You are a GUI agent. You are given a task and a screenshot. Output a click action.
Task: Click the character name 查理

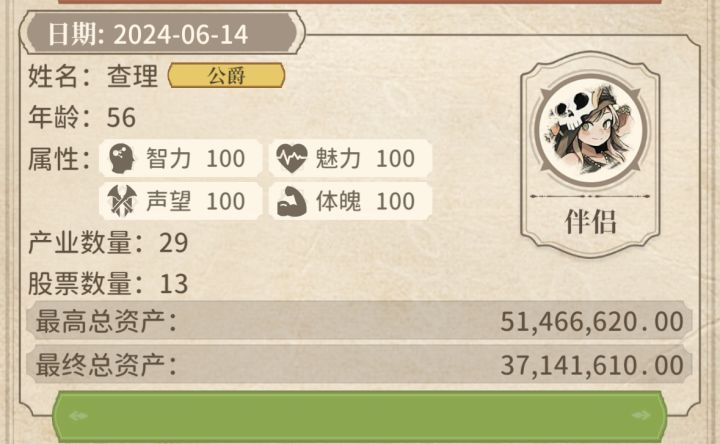coord(132,76)
